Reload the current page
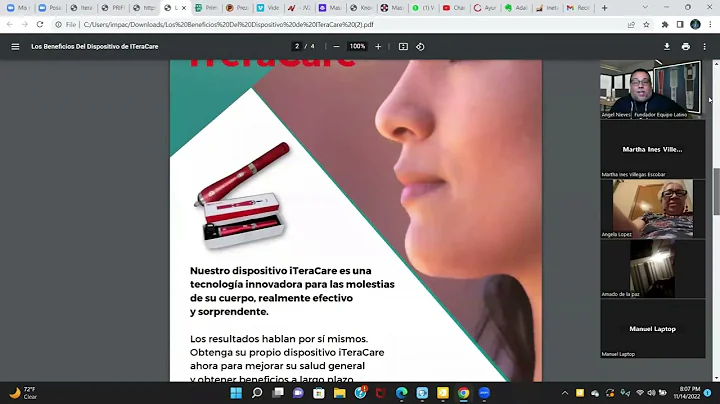 point(40,24)
